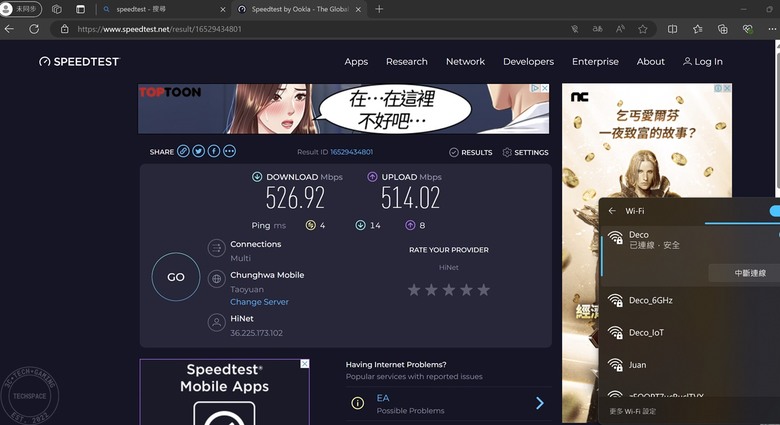Screen dimensions: 780x425
Task: Click the address bar URL
Action: (159, 29)
